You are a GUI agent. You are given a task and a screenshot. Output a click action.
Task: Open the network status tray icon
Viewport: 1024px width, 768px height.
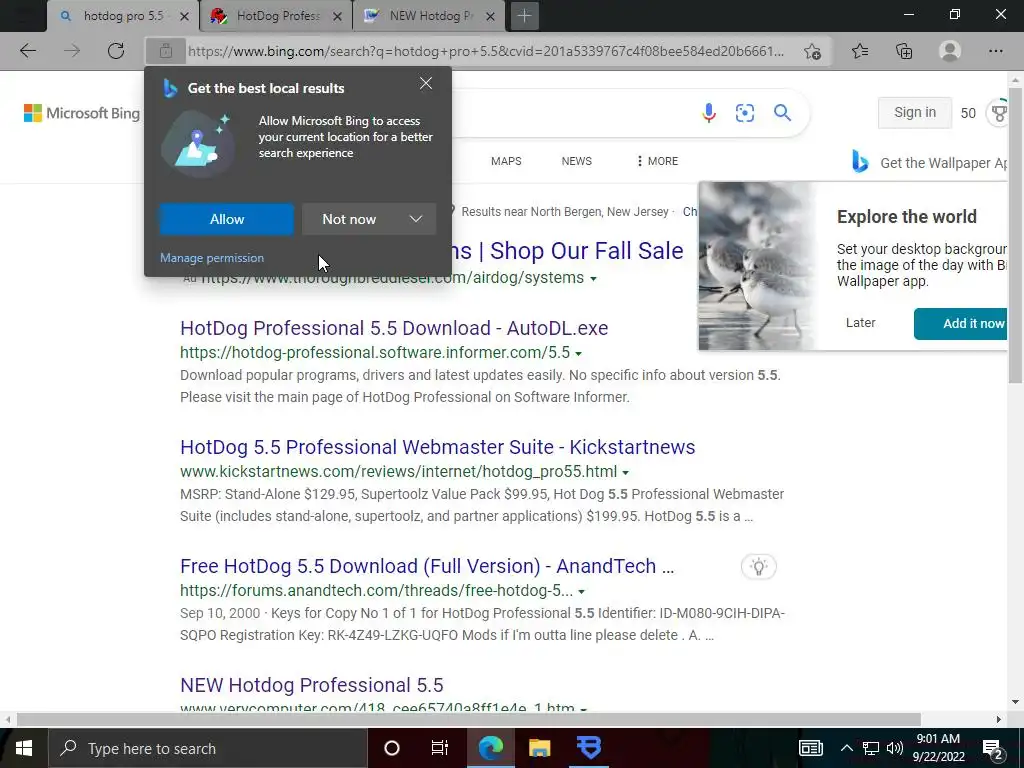tap(871, 748)
